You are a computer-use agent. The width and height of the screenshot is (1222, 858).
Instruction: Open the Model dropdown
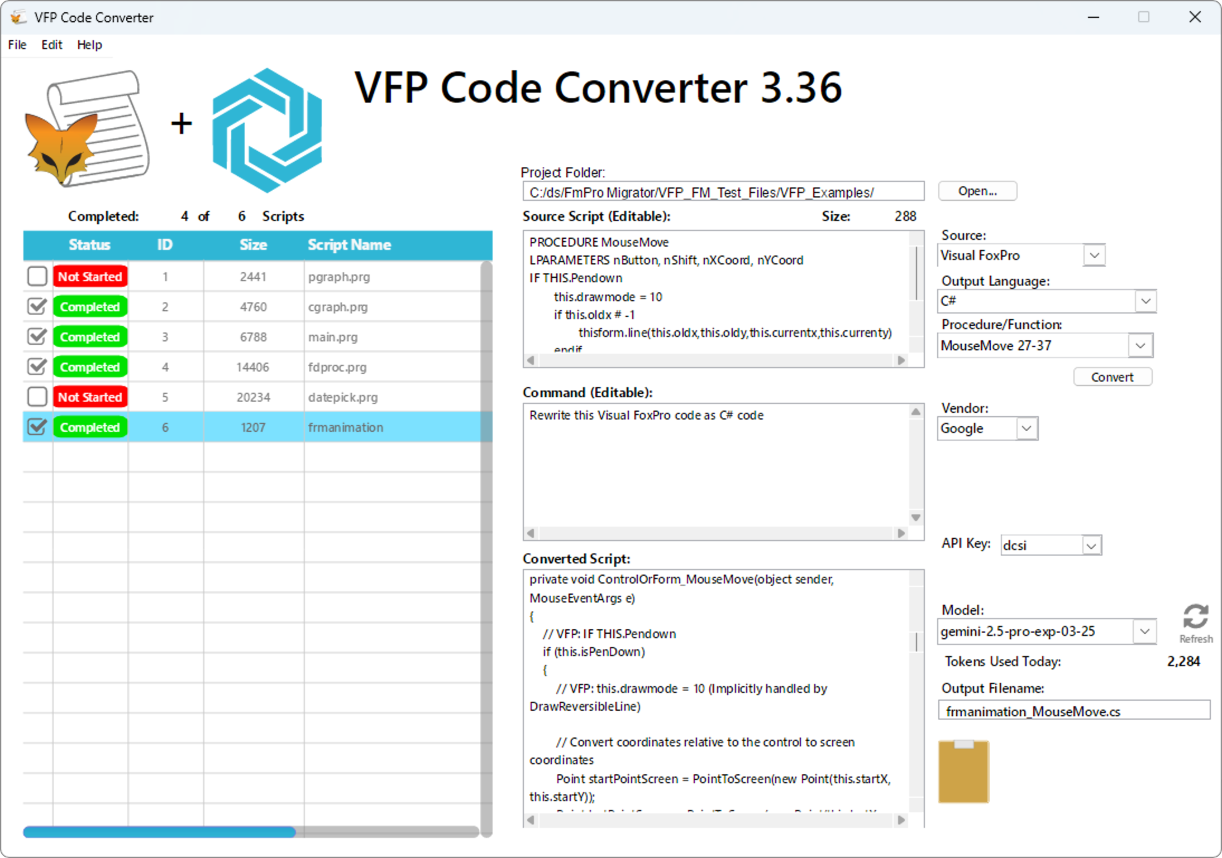pos(1146,631)
